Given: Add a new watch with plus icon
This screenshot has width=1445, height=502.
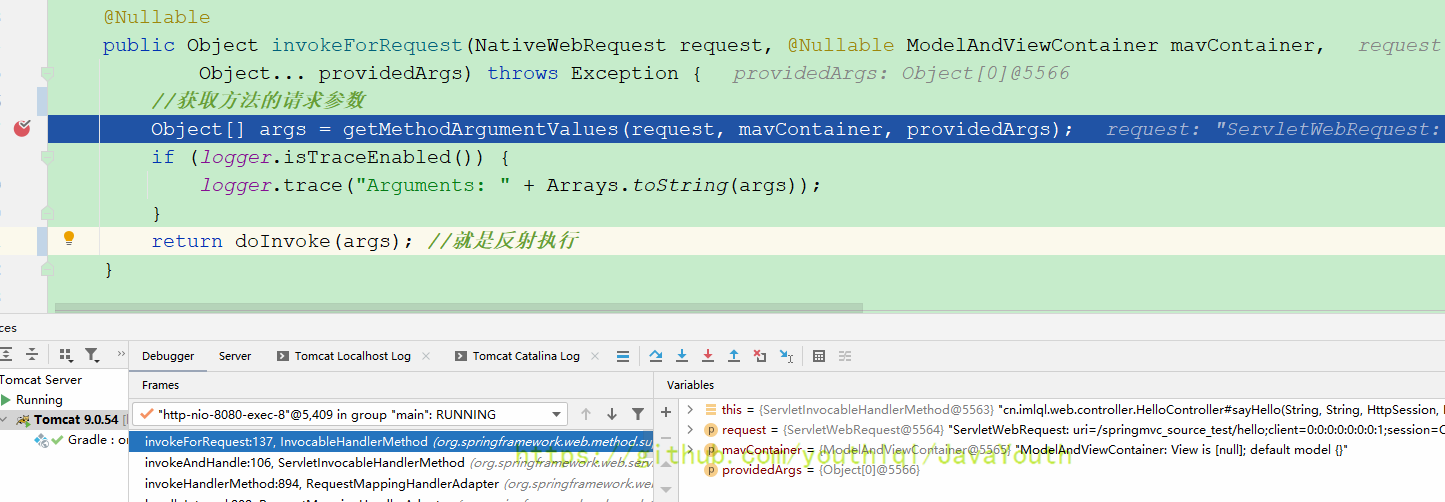Looking at the screenshot, I should 666,413.
